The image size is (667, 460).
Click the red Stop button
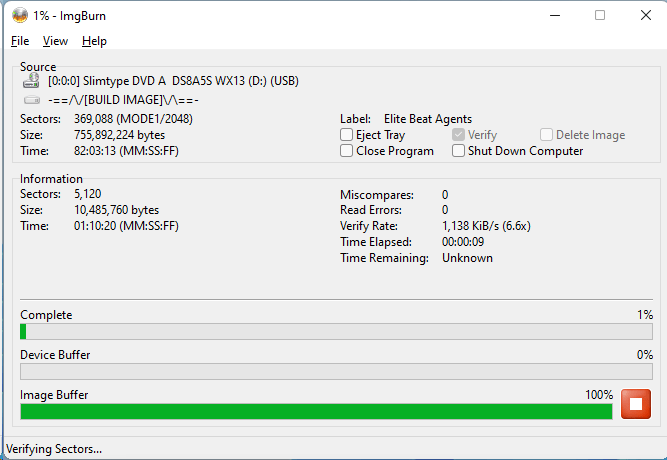[636, 404]
